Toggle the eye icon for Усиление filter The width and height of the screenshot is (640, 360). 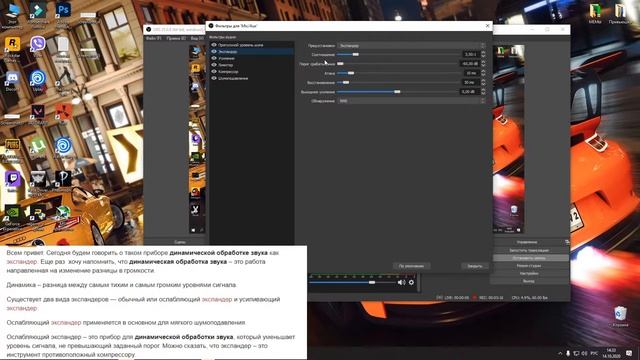pyautogui.click(x=214, y=58)
